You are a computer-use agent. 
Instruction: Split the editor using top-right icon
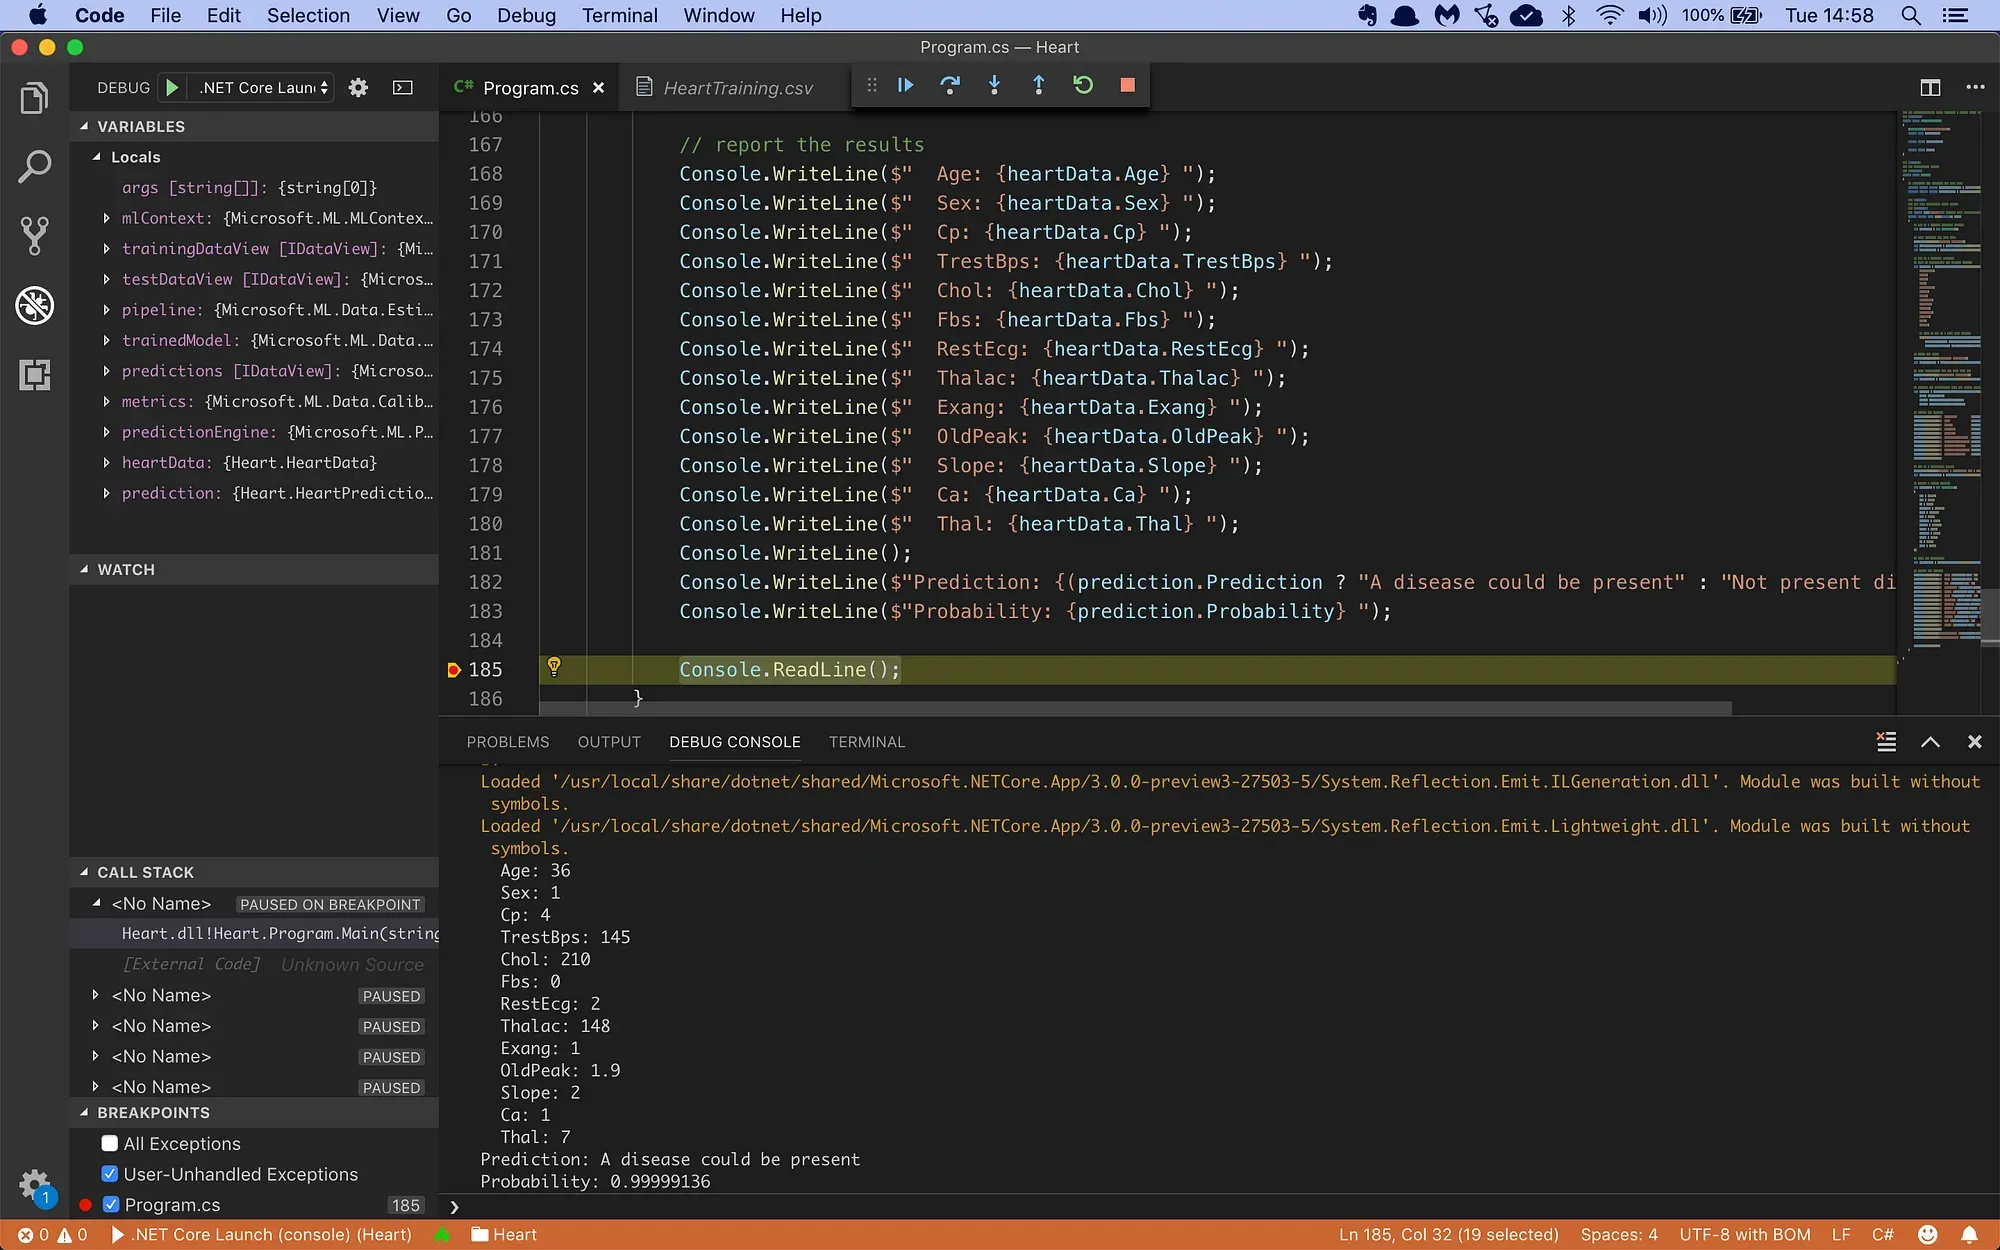pos(1930,87)
